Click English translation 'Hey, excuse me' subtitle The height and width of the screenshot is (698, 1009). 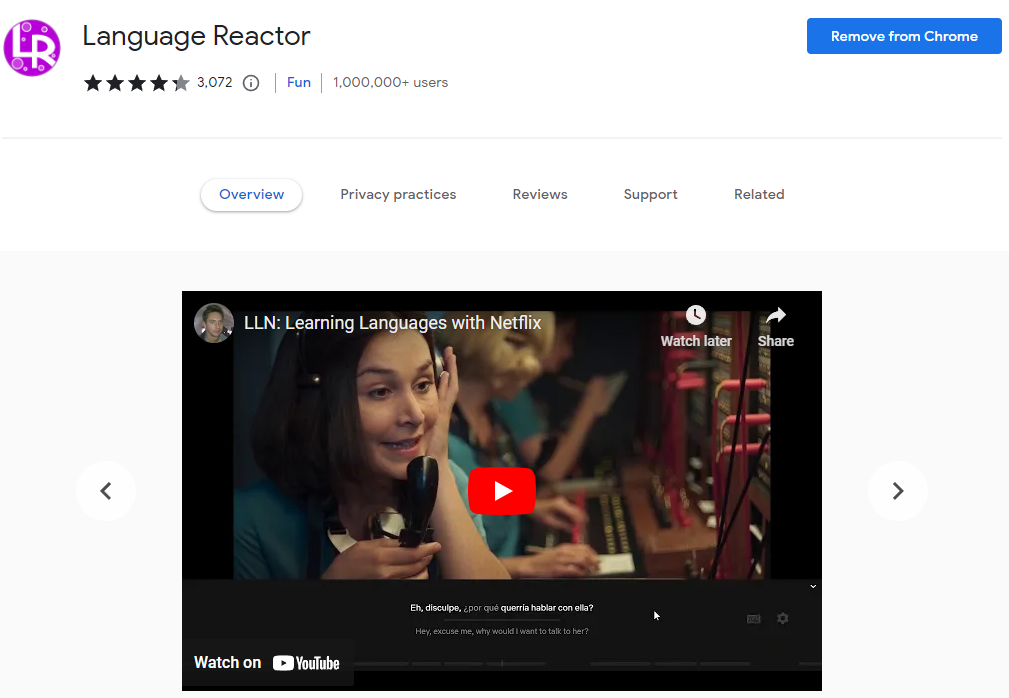(x=502, y=631)
